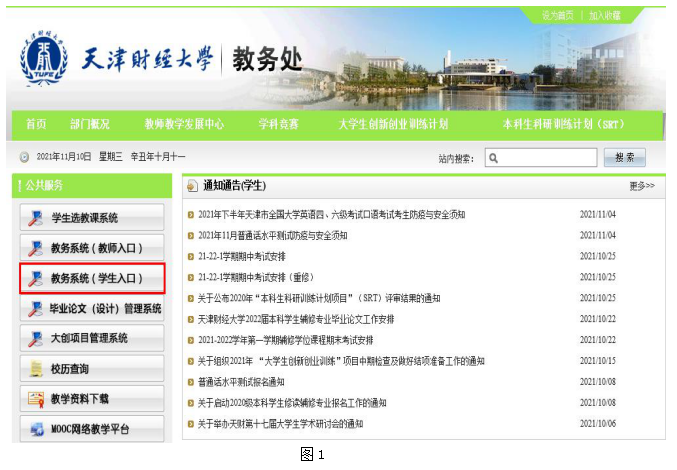Image resolution: width=677 pixels, height=470 pixels.
Task: Click the 搜索 search button
Action: click(x=625, y=158)
